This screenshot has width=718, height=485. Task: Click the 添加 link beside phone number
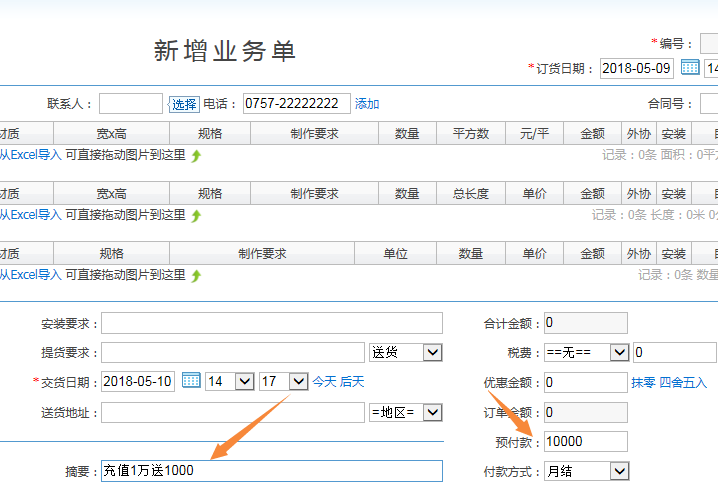point(367,104)
